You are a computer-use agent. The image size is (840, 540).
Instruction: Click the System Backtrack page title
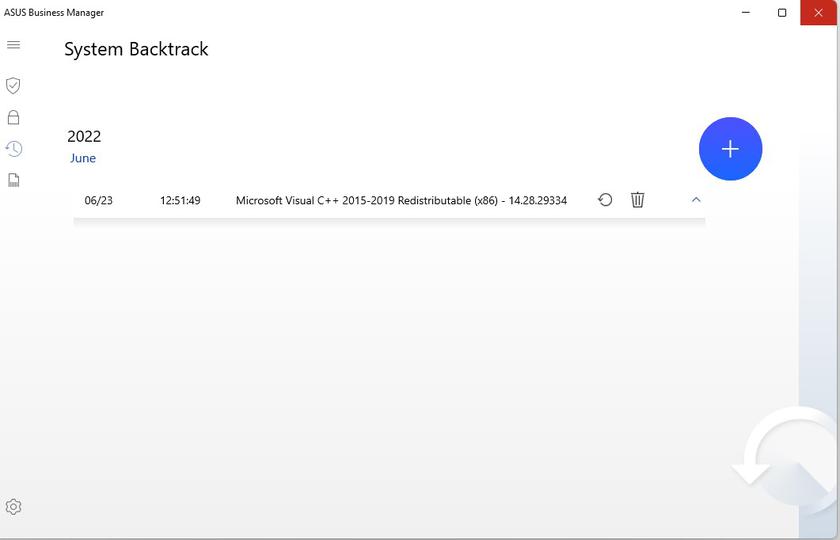click(x=136, y=49)
